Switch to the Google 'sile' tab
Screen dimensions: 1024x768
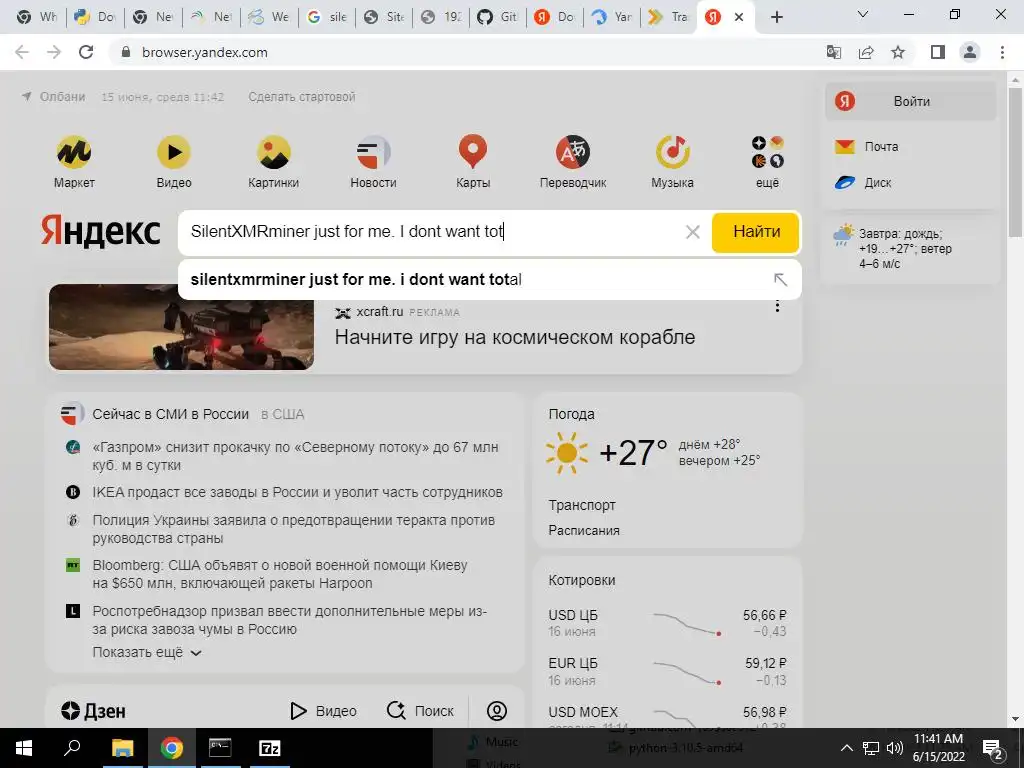(327, 17)
